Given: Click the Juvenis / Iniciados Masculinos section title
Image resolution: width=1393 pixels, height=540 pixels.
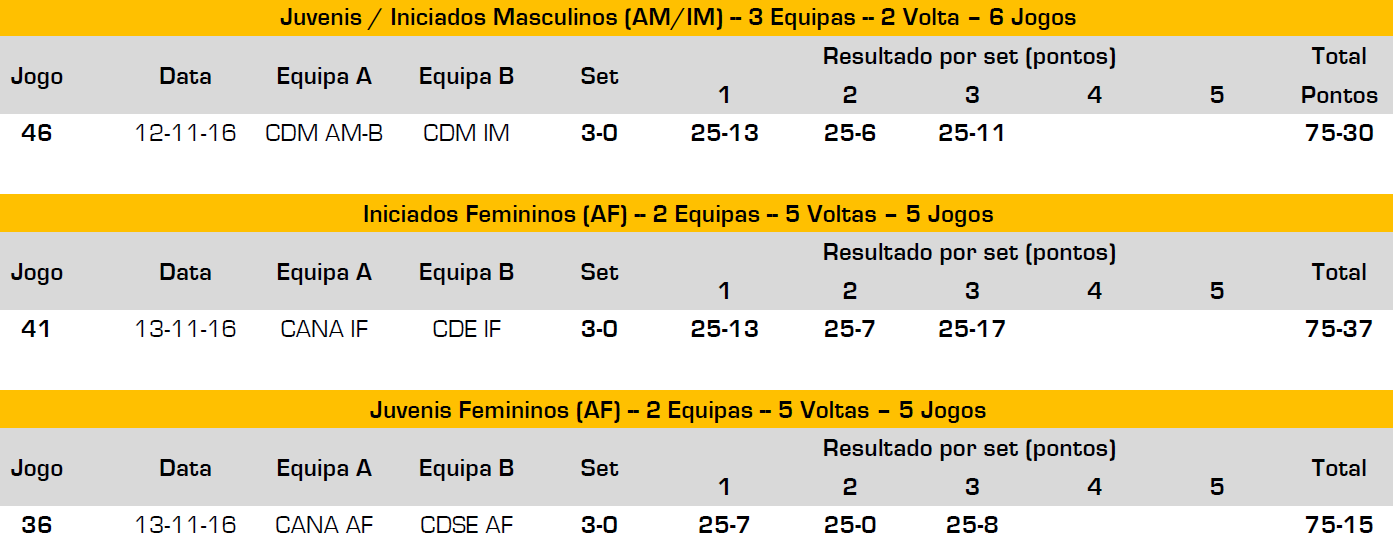Looking at the screenshot, I should tap(677, 17).
